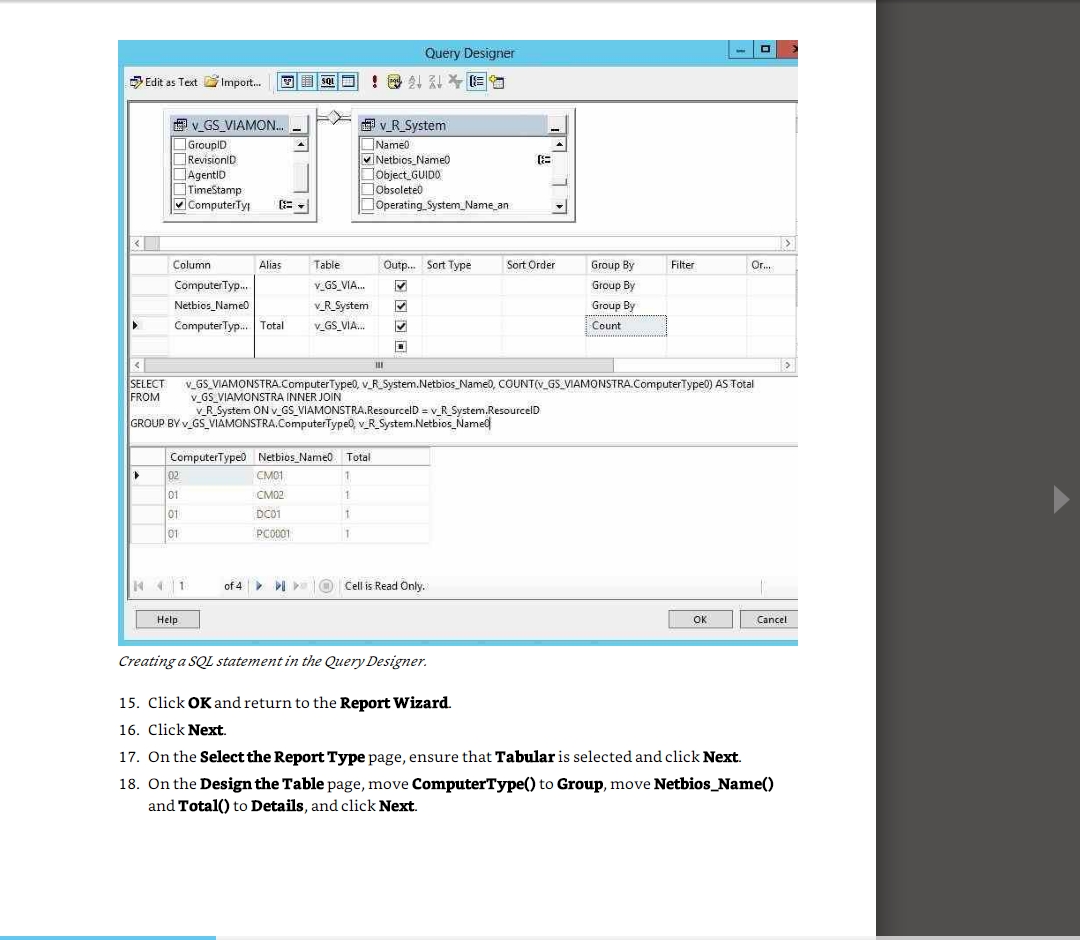Click the Import query toolbar button
Image resolution: width=1080 pixels, height=940 pixels.
pos(233,82)
